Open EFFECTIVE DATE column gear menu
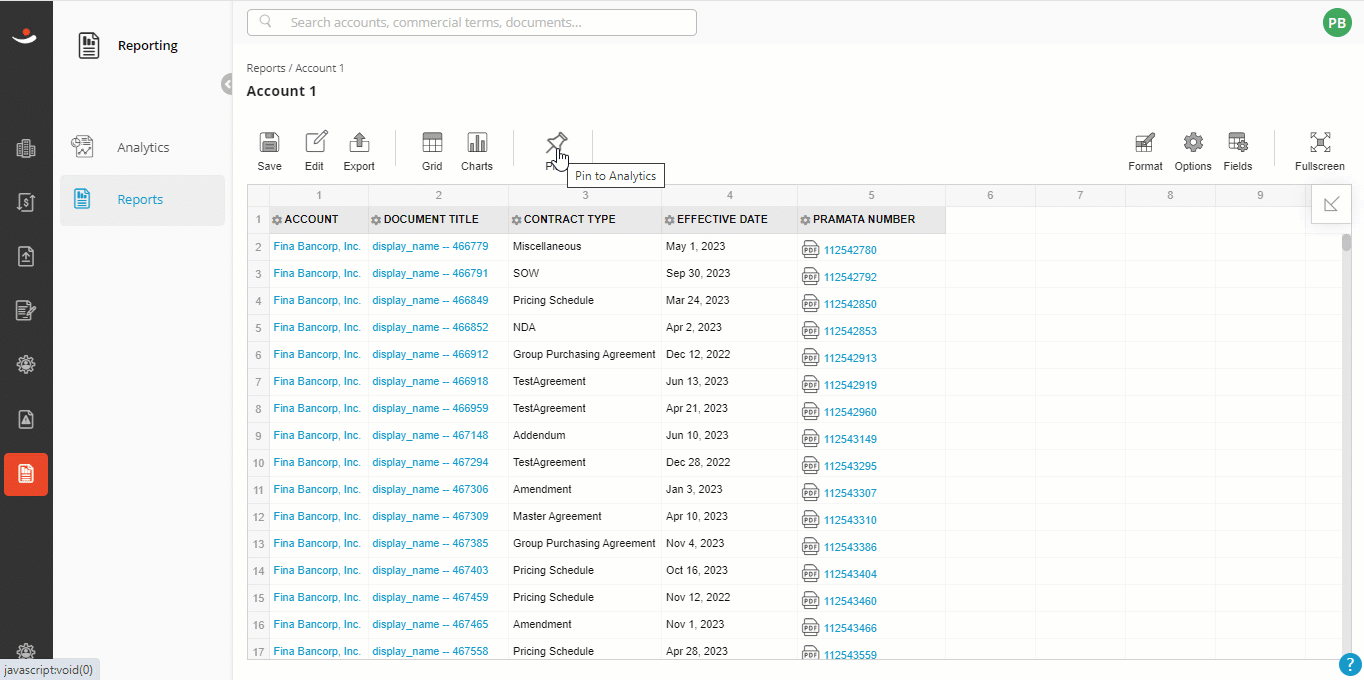This screenshot has height=680, width=1364. pyautogui.click(x=670, y=220)
